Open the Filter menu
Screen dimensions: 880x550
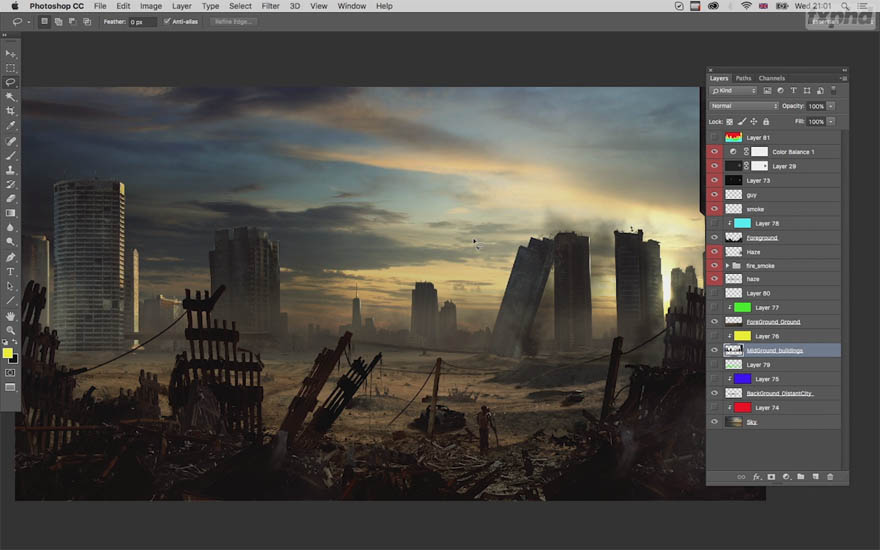[x=271, y=6]
